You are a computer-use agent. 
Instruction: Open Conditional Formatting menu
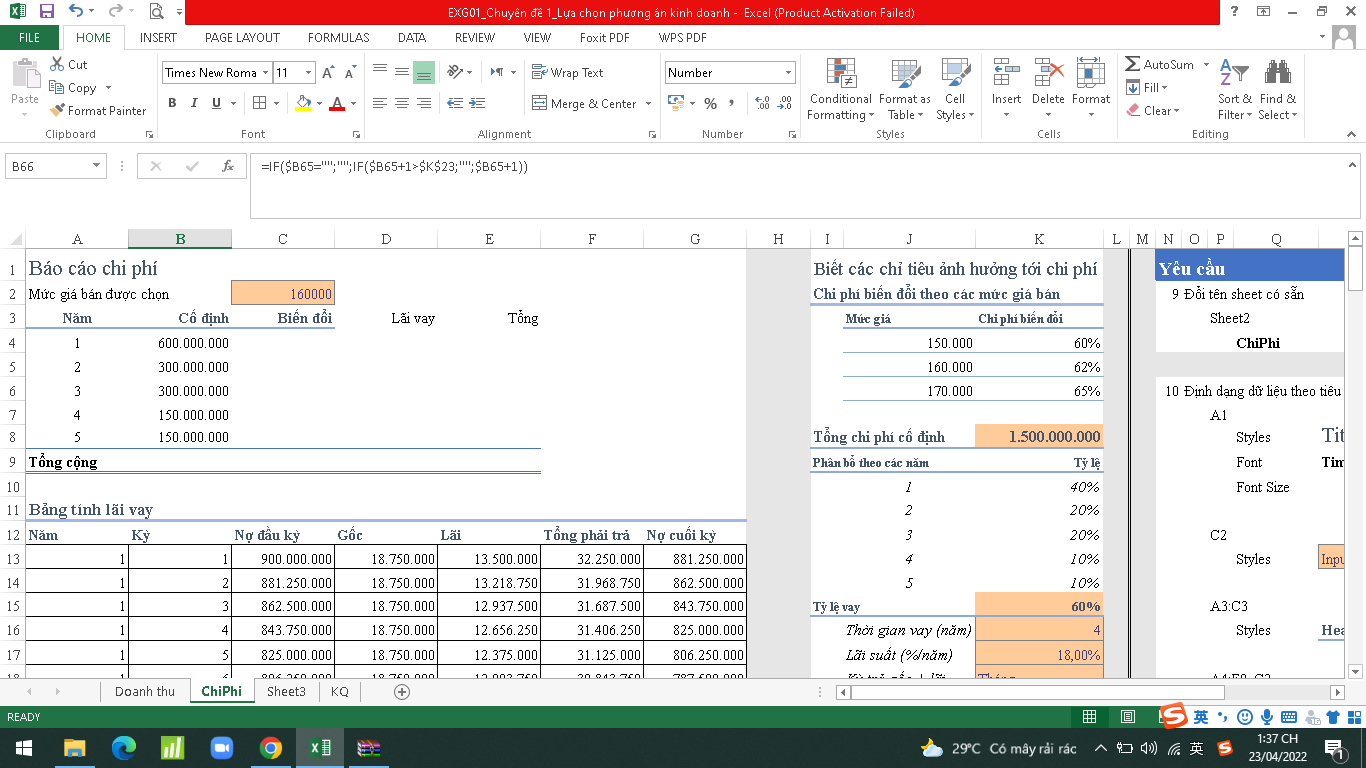pyautogui.click(x=840, y=90)
